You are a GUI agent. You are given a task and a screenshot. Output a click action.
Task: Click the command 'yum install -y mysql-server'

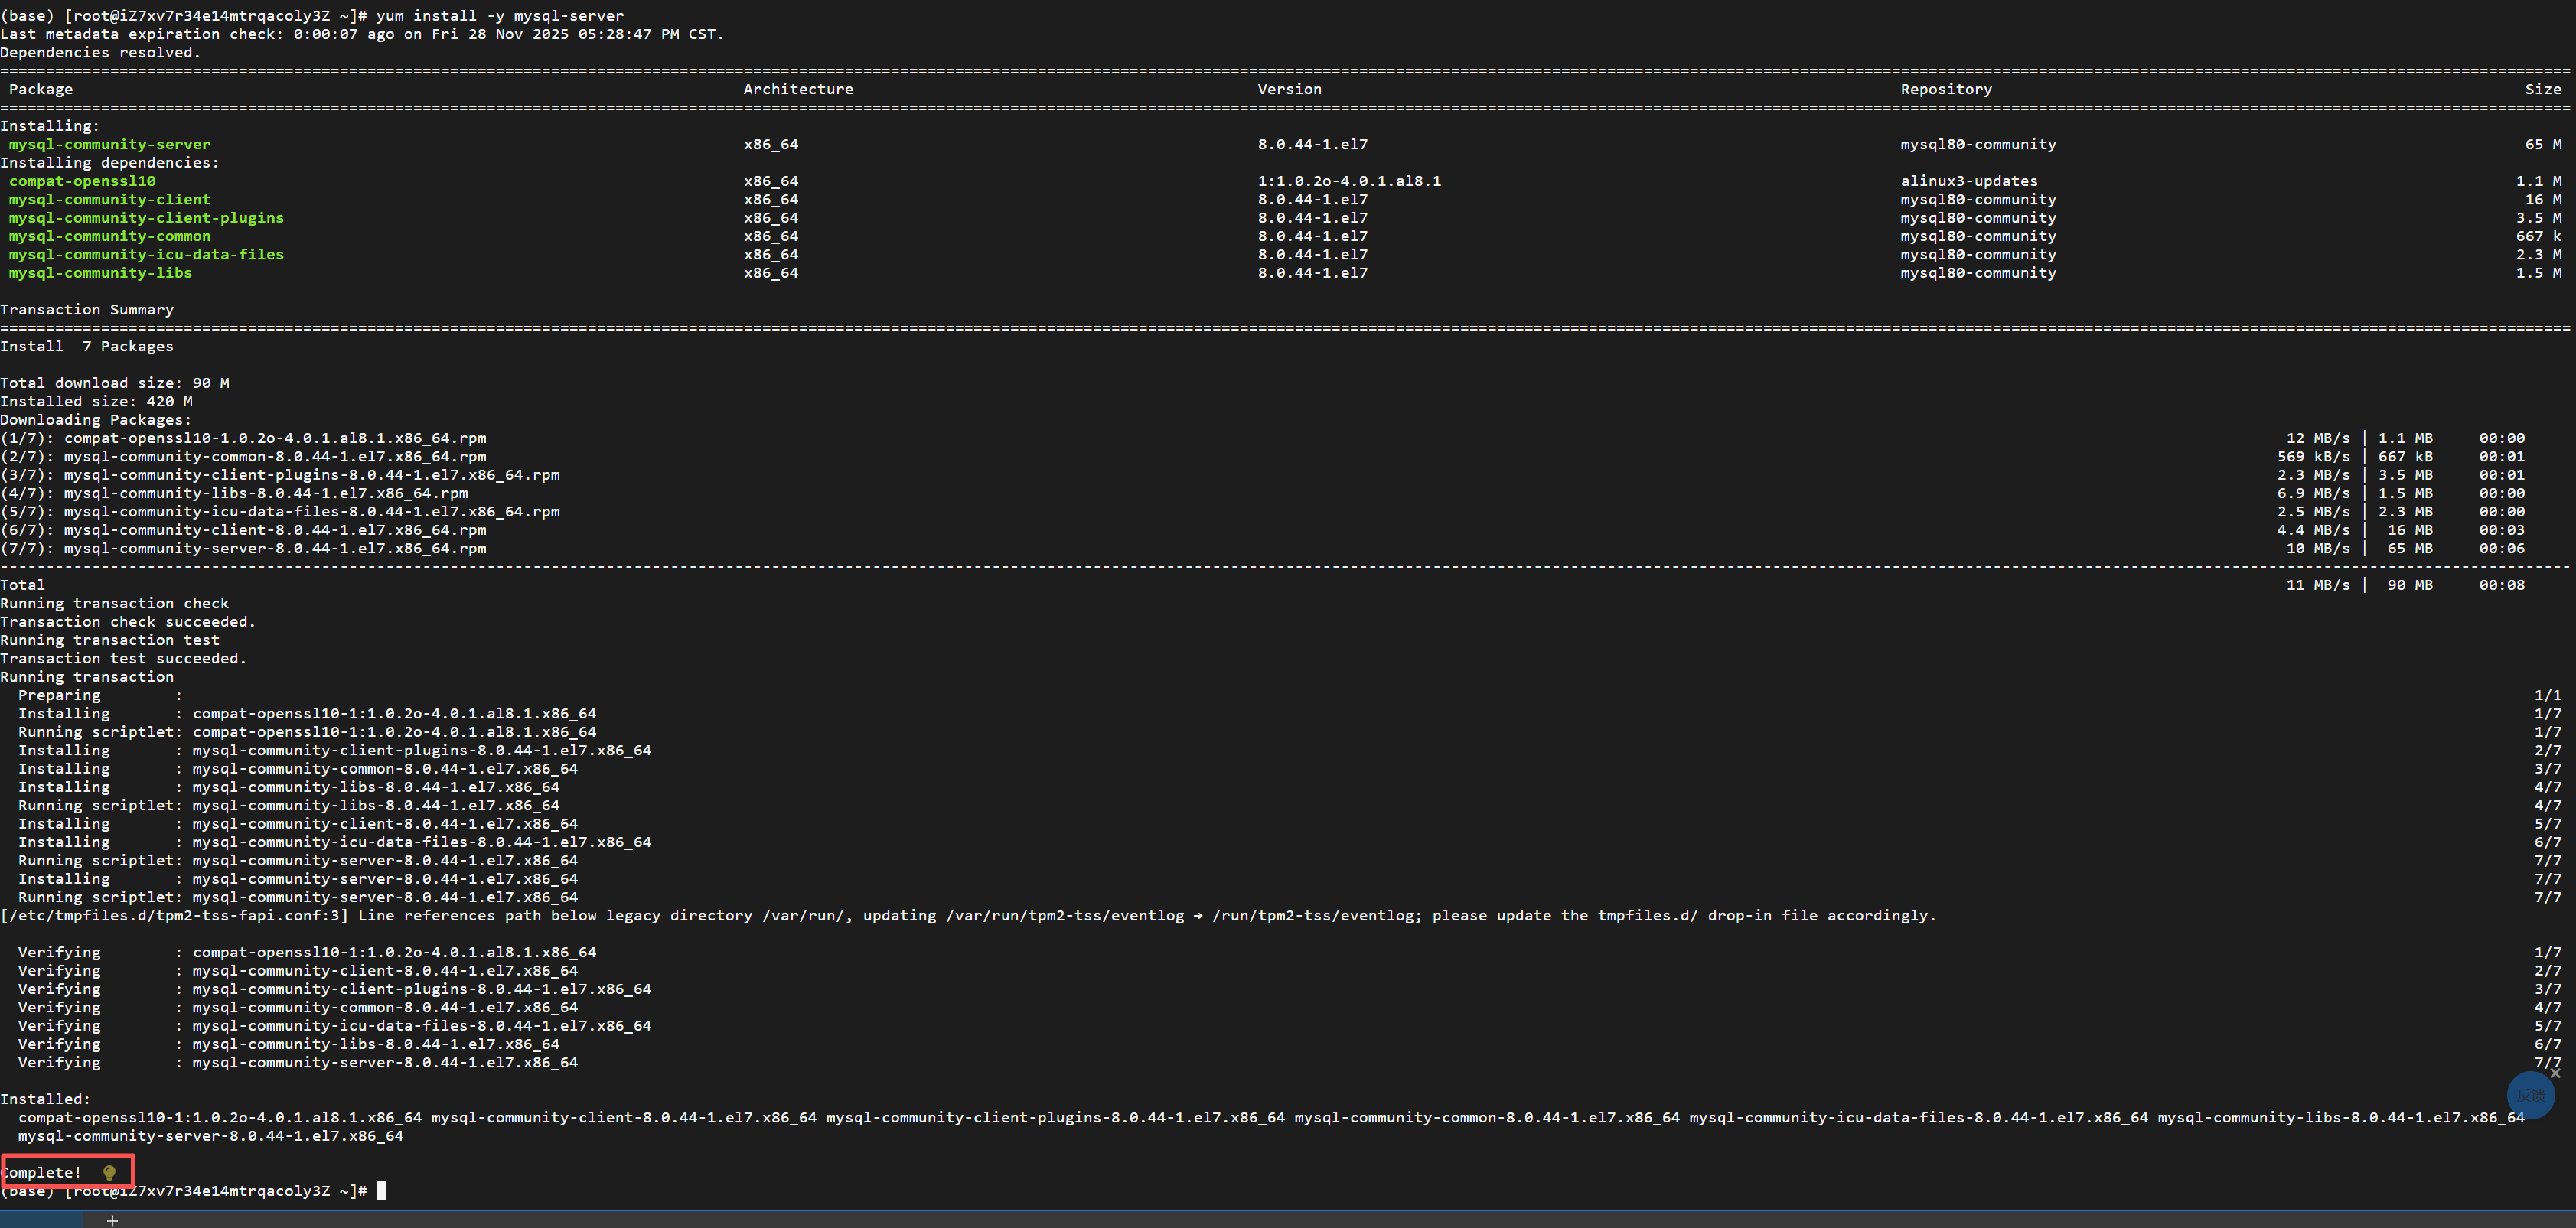tap(500, 16)
